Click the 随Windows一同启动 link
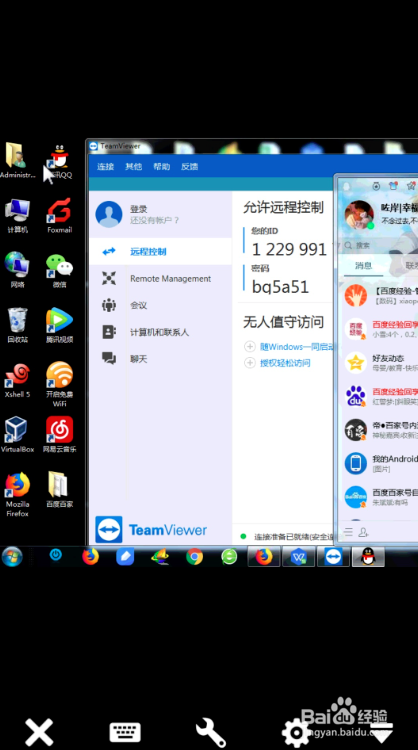 tap(296, 346)
